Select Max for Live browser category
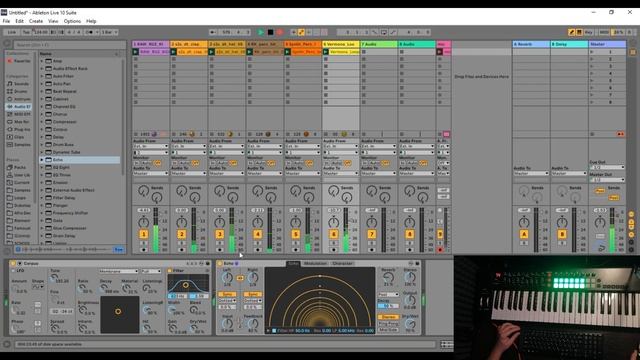The height and width of the screenshot is (360, 640). pos(18,122)
